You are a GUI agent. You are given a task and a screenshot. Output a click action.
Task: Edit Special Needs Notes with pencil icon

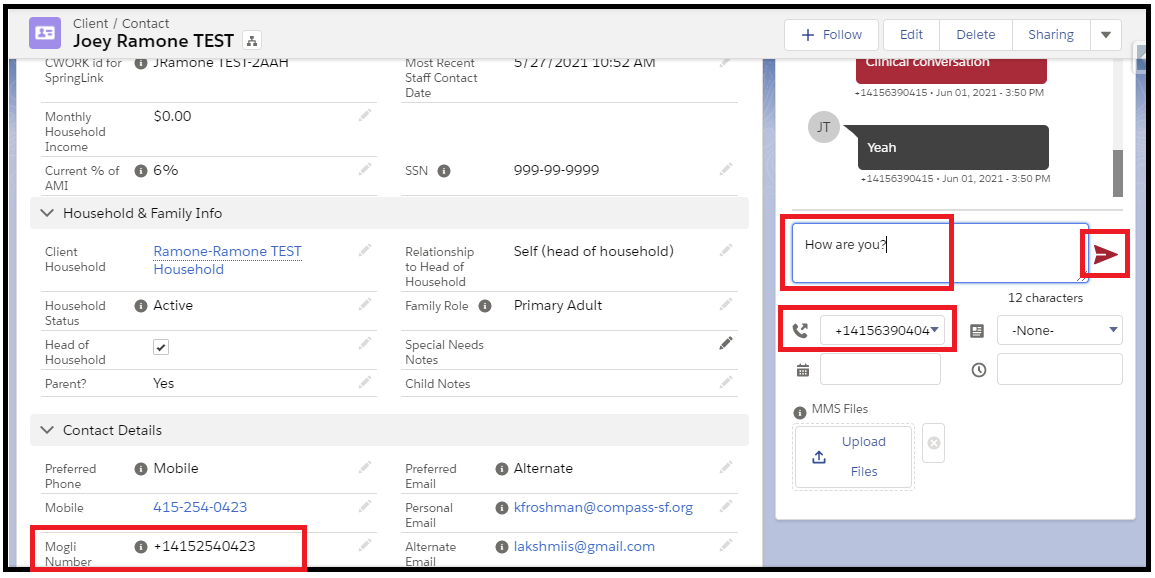pos(726,343)
